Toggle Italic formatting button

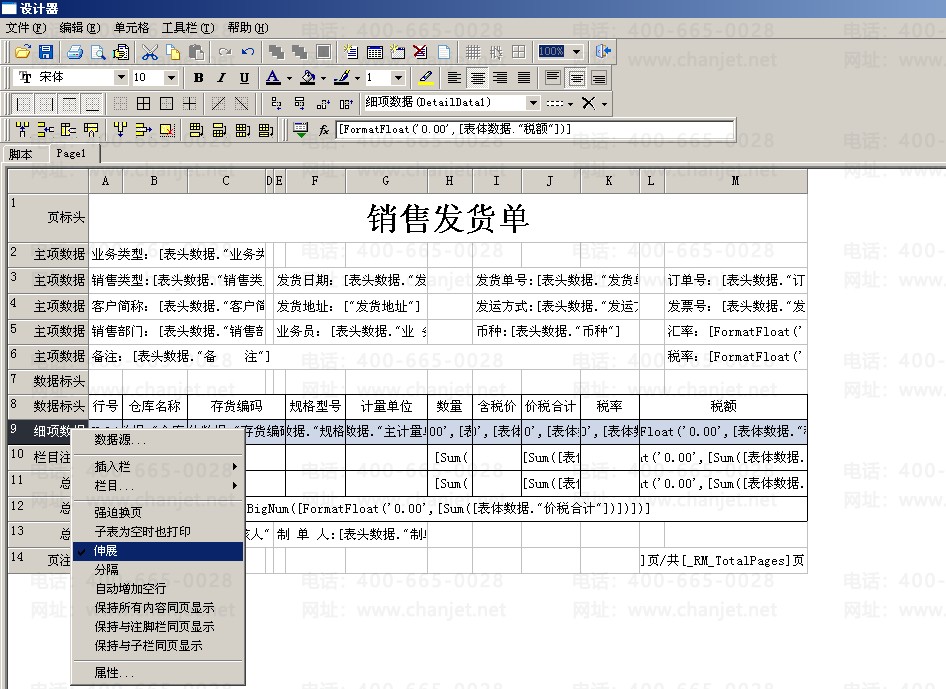pyautogui.click(x=221, y=78)
